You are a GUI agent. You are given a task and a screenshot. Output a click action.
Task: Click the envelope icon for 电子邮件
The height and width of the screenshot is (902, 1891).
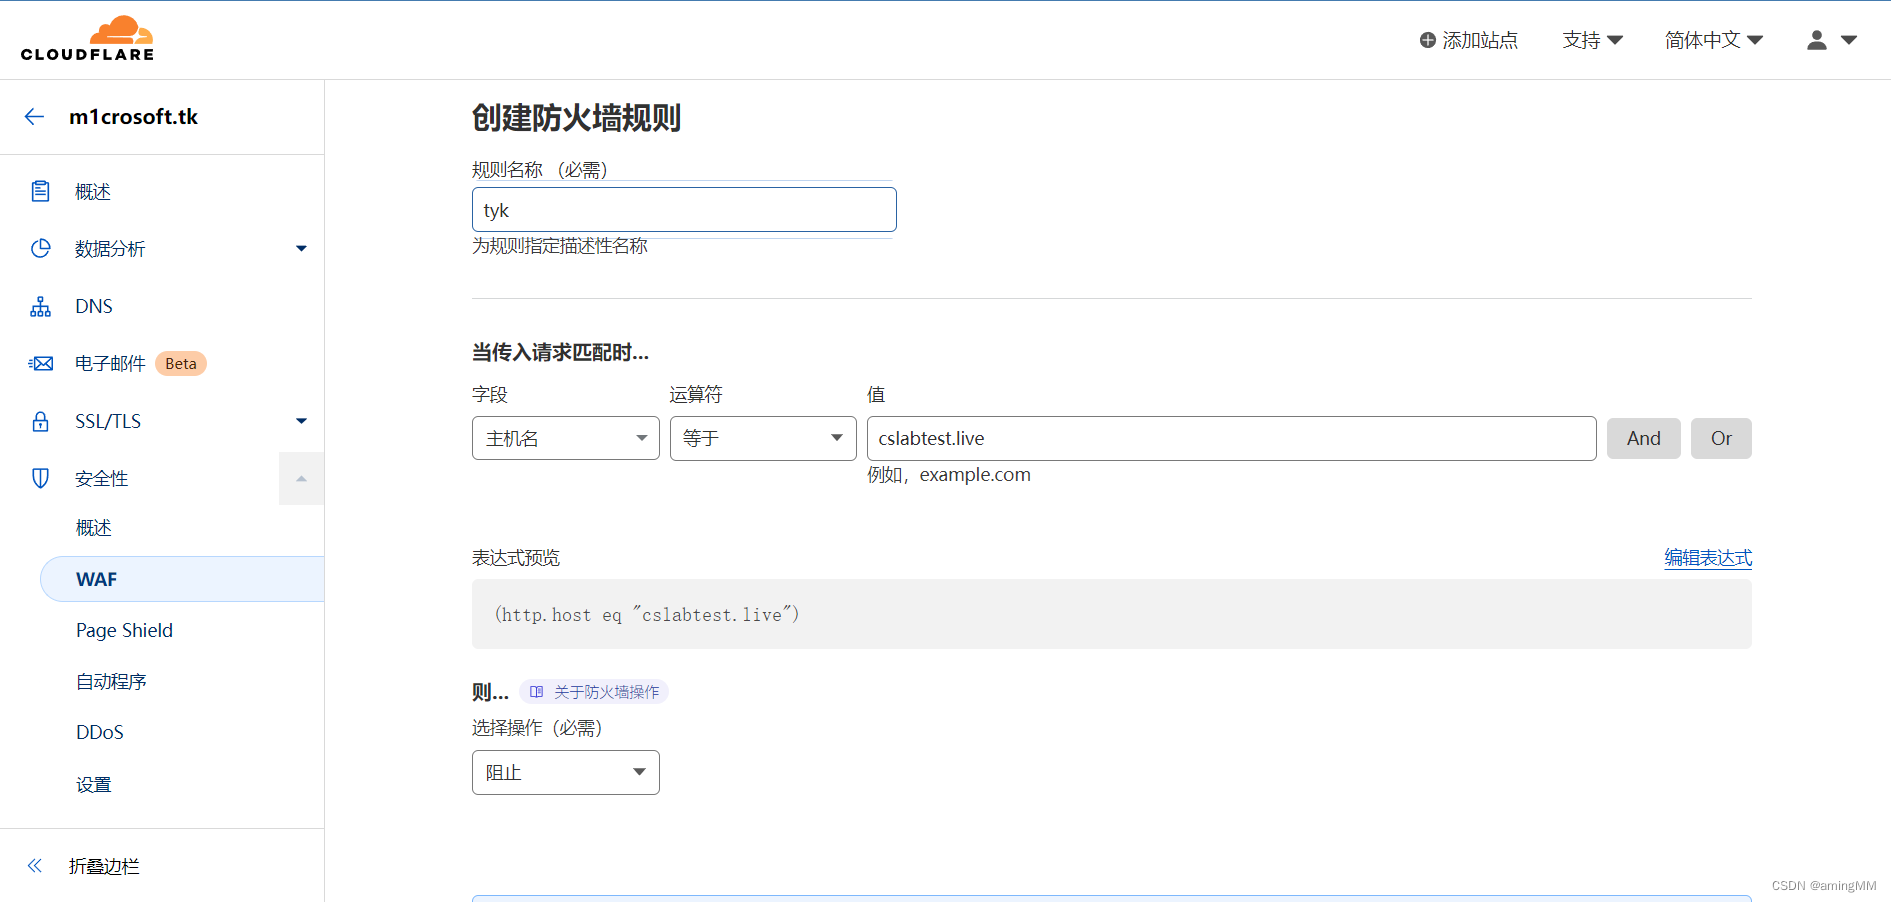[40, 363]
